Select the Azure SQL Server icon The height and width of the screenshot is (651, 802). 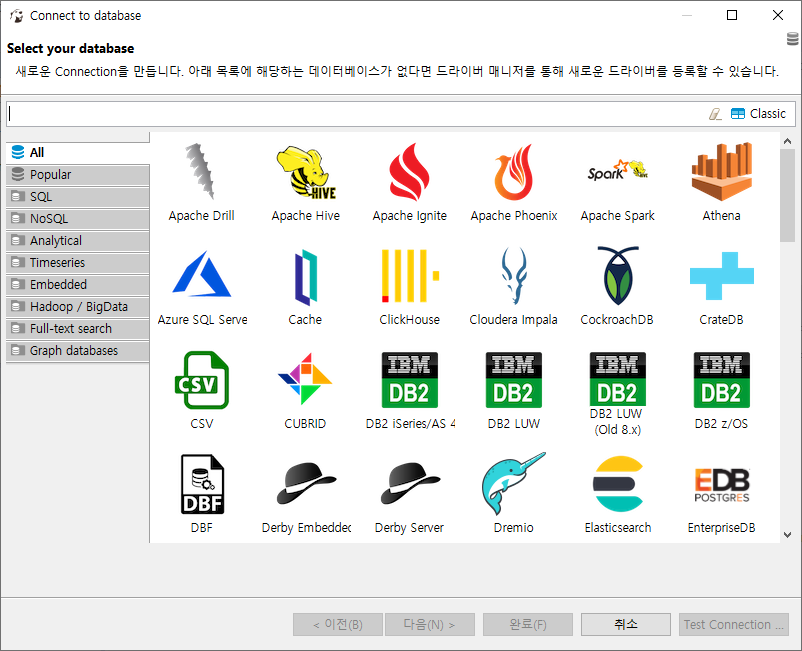tap(202, 275)
